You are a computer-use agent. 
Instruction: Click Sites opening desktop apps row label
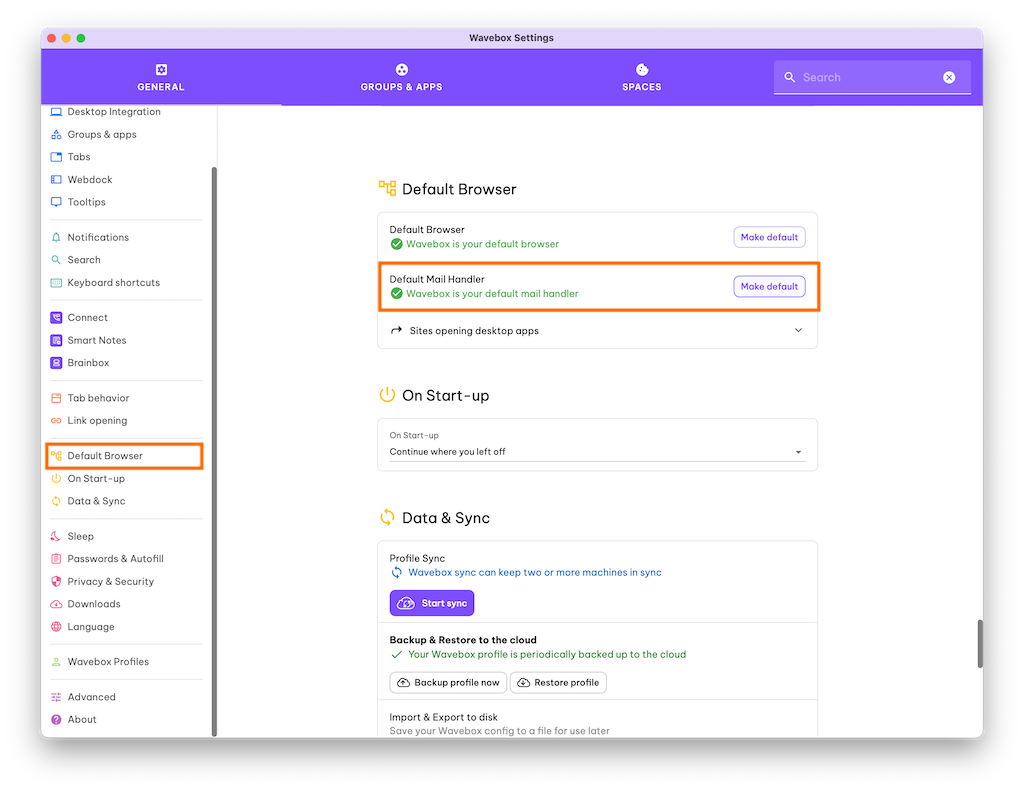pos(474,331)
